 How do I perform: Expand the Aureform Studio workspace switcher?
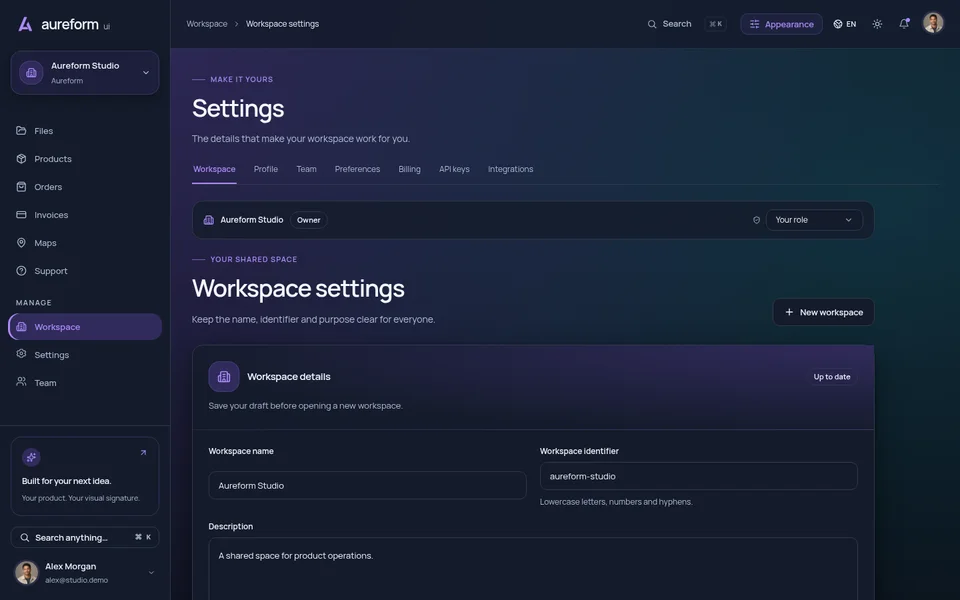(85, 73)
